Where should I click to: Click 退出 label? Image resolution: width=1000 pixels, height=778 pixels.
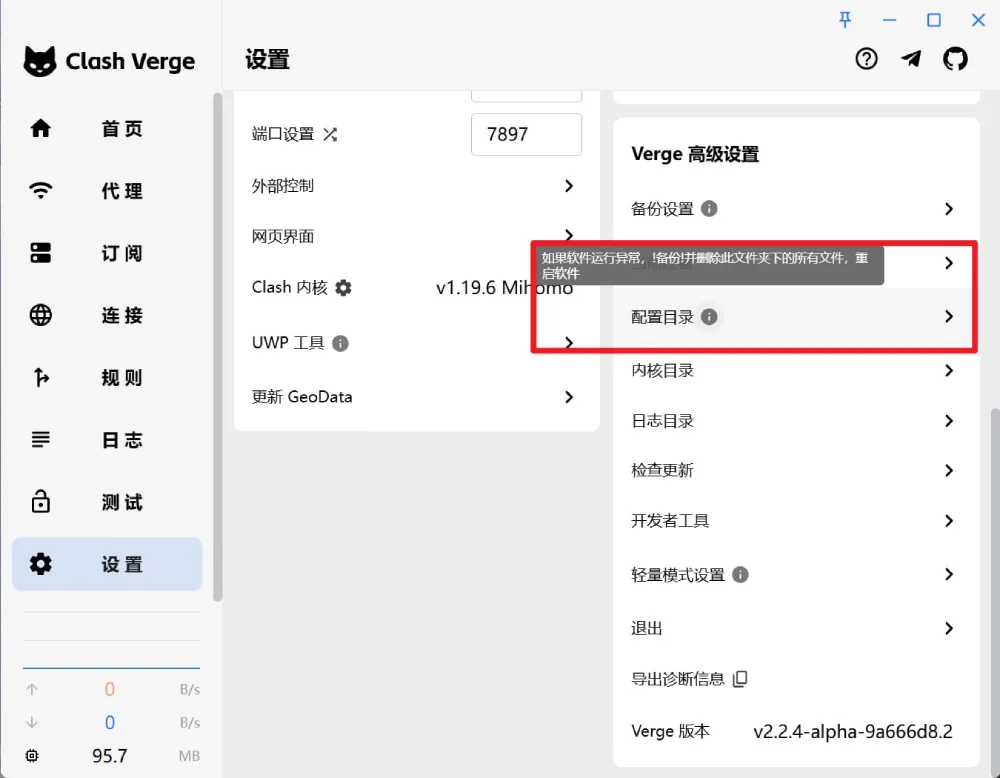[x=647, y=628]
